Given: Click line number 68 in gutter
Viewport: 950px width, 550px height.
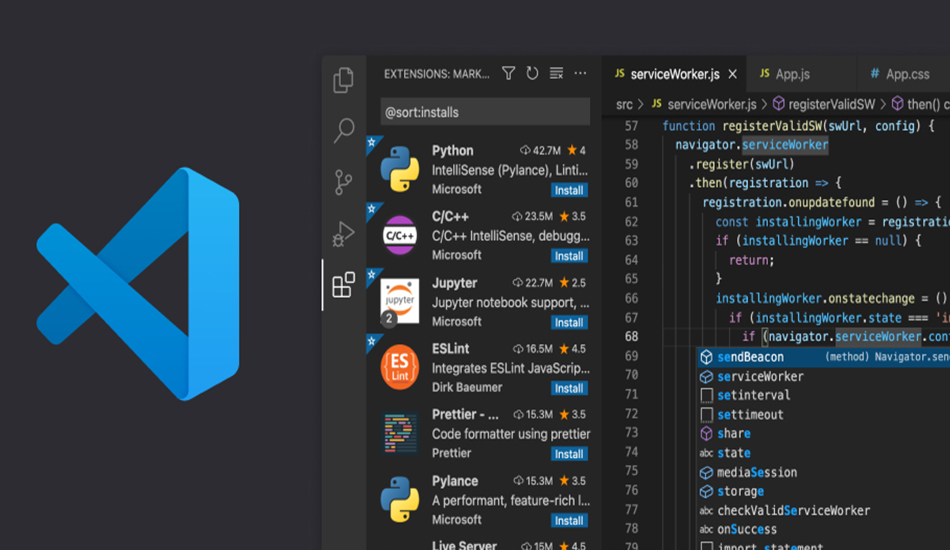Looking at the screenshot, I should [631, 337].
